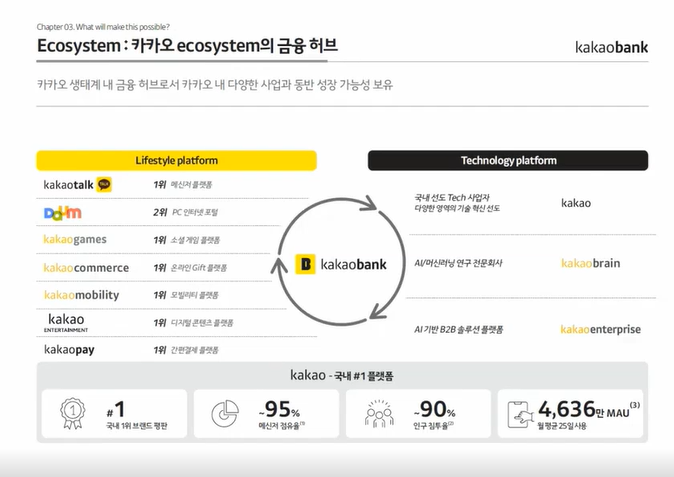This screenshot has height=477, width=674.
Task: Click the people group icon near 90%
Action: pyautogui.click(x=378, y=413)
